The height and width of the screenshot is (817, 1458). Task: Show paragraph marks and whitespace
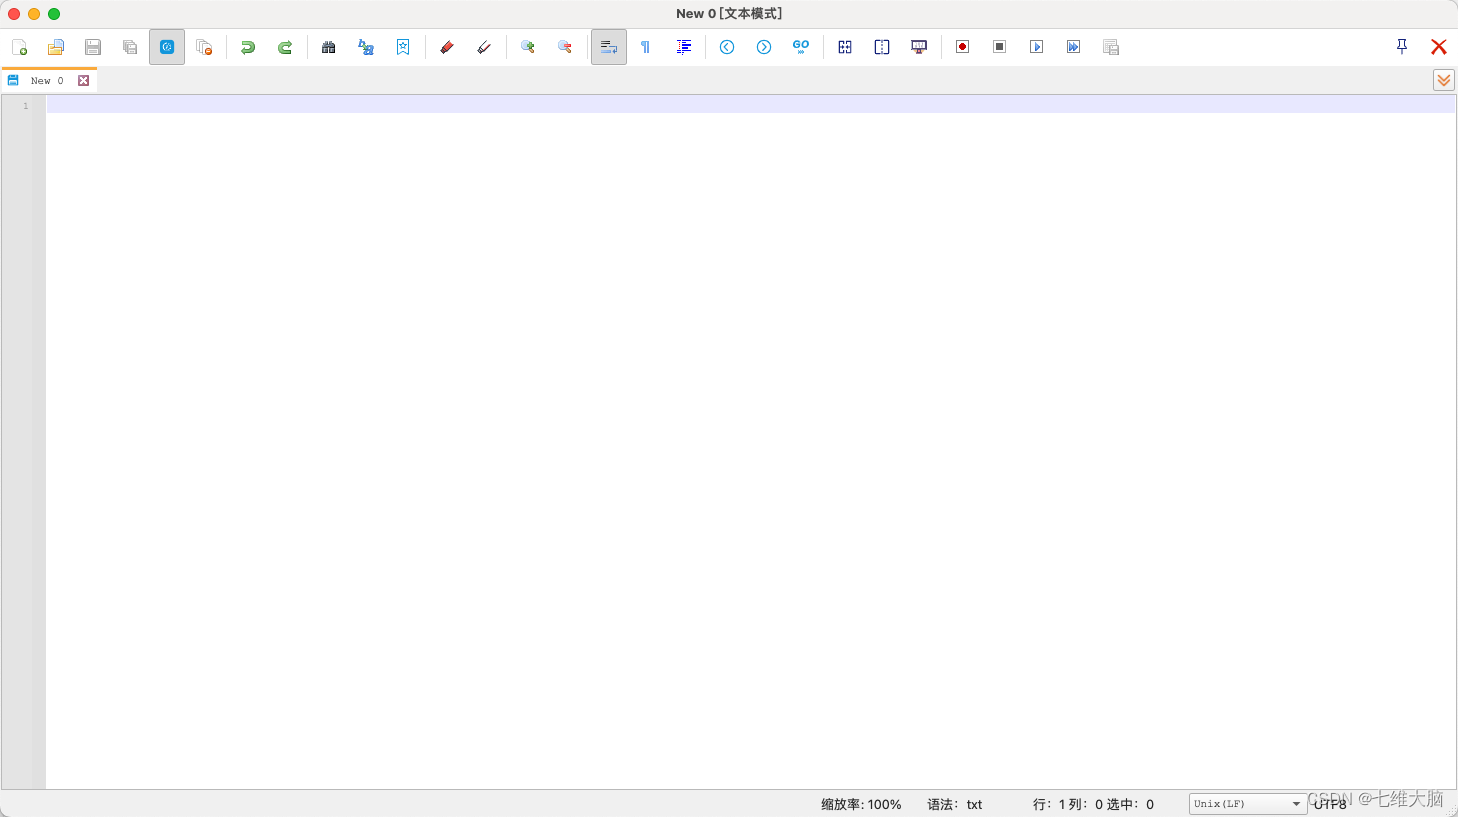[645, 47]
